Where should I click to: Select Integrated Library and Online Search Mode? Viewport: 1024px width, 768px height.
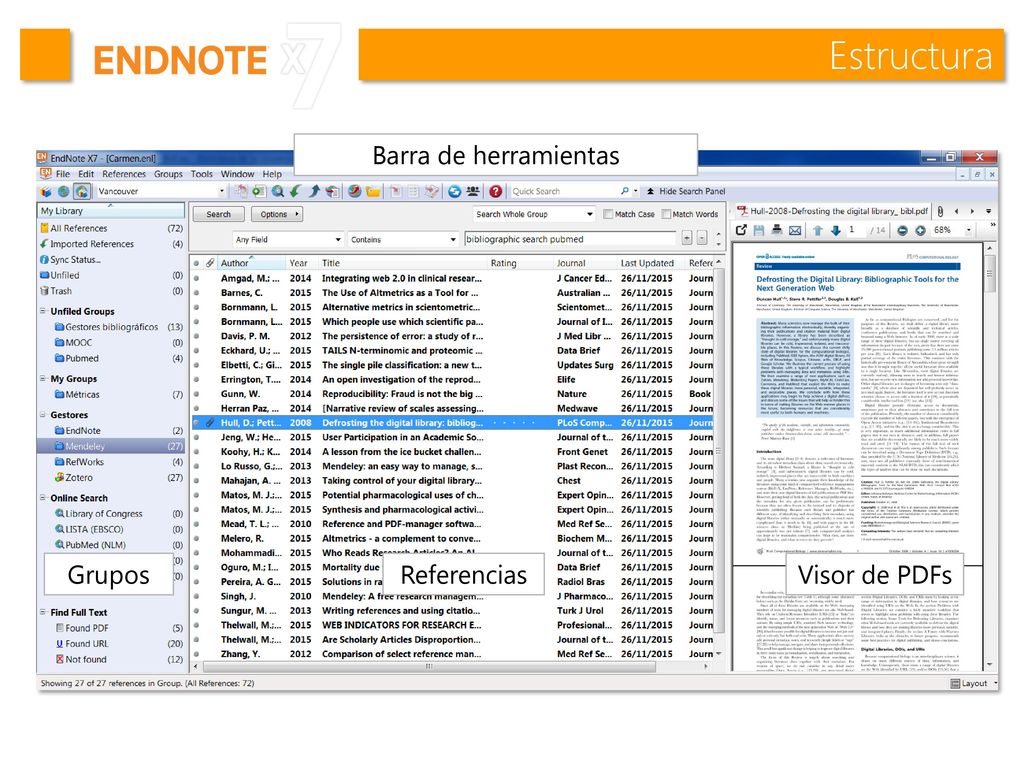[x=81, y=191]
